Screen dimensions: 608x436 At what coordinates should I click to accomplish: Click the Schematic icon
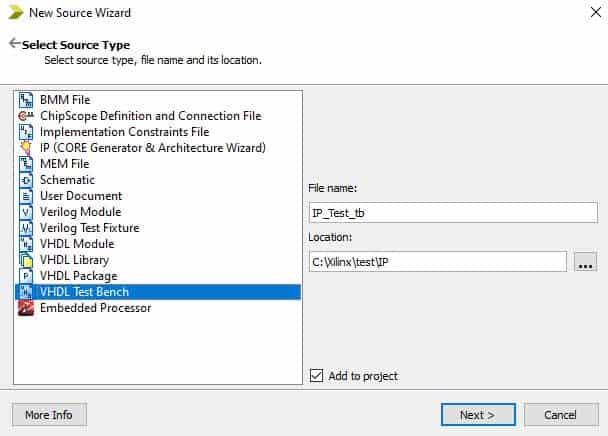[26, 180]
